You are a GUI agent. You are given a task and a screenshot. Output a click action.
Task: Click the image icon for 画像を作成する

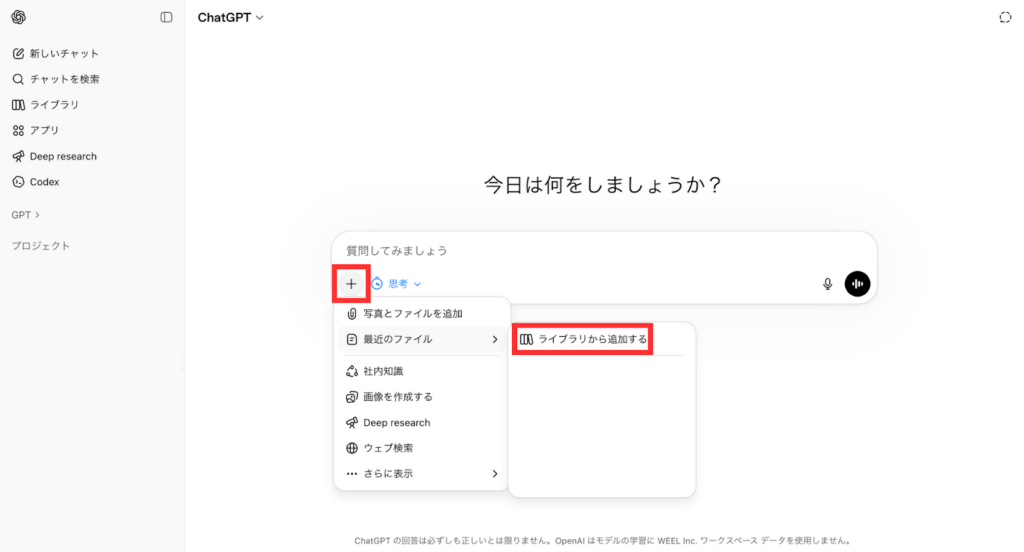(351, 397)
